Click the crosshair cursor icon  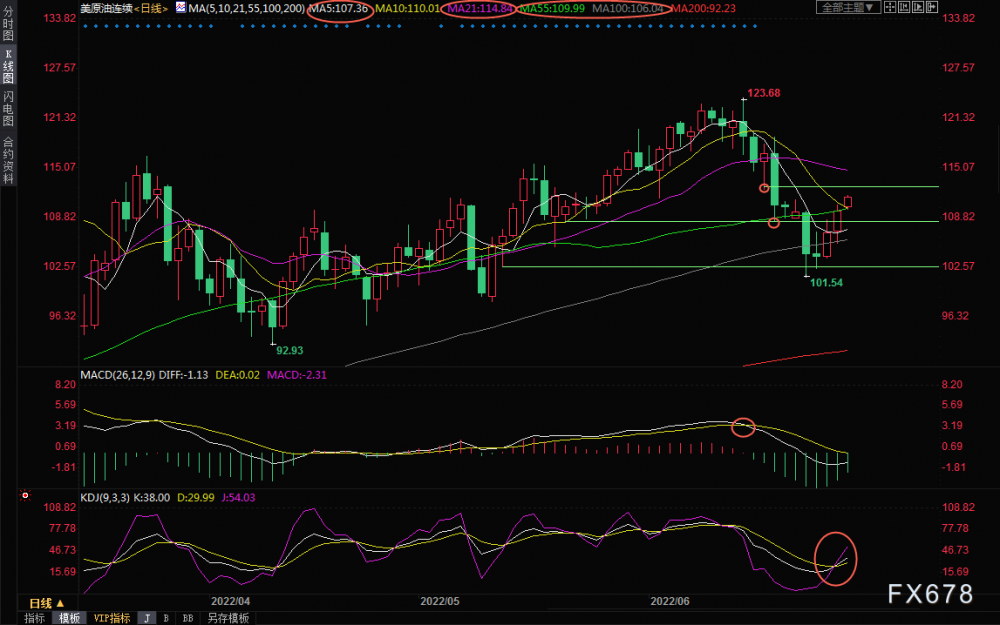tap(890, 7)
